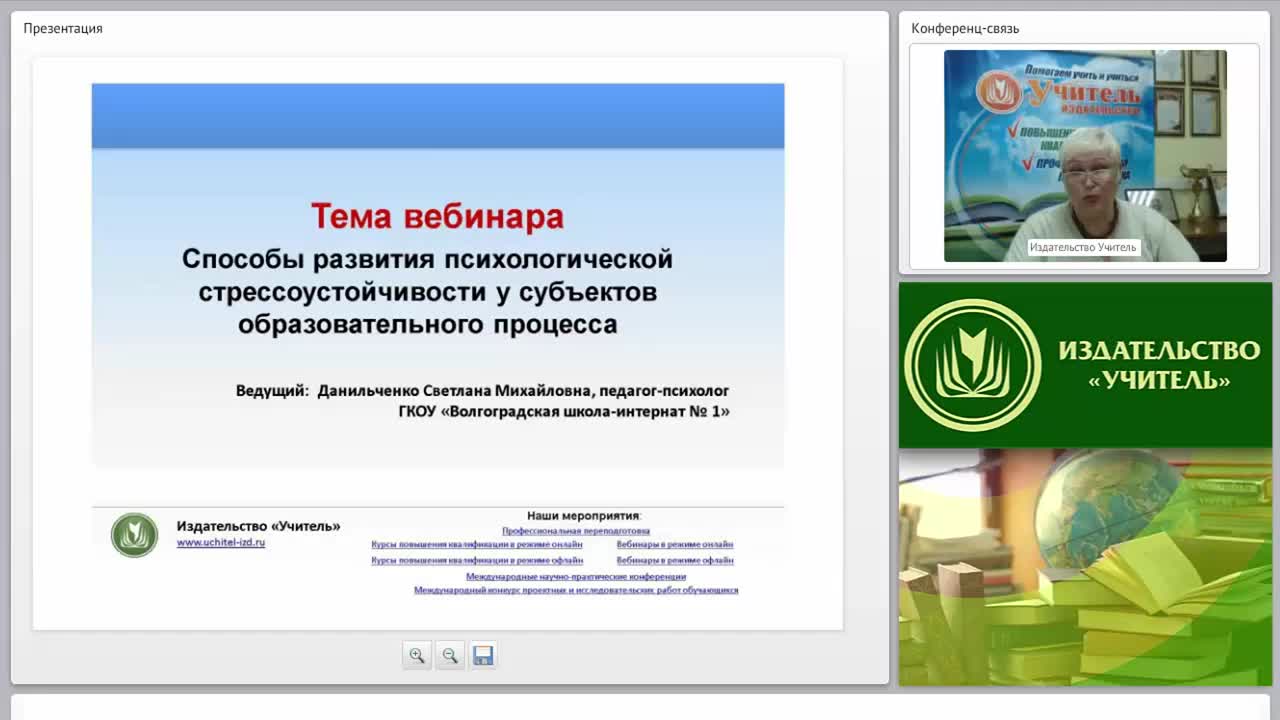Click the Издательство Учитель name label on video
This screenshot has width=1280, height=720.
coord(1083,247)
